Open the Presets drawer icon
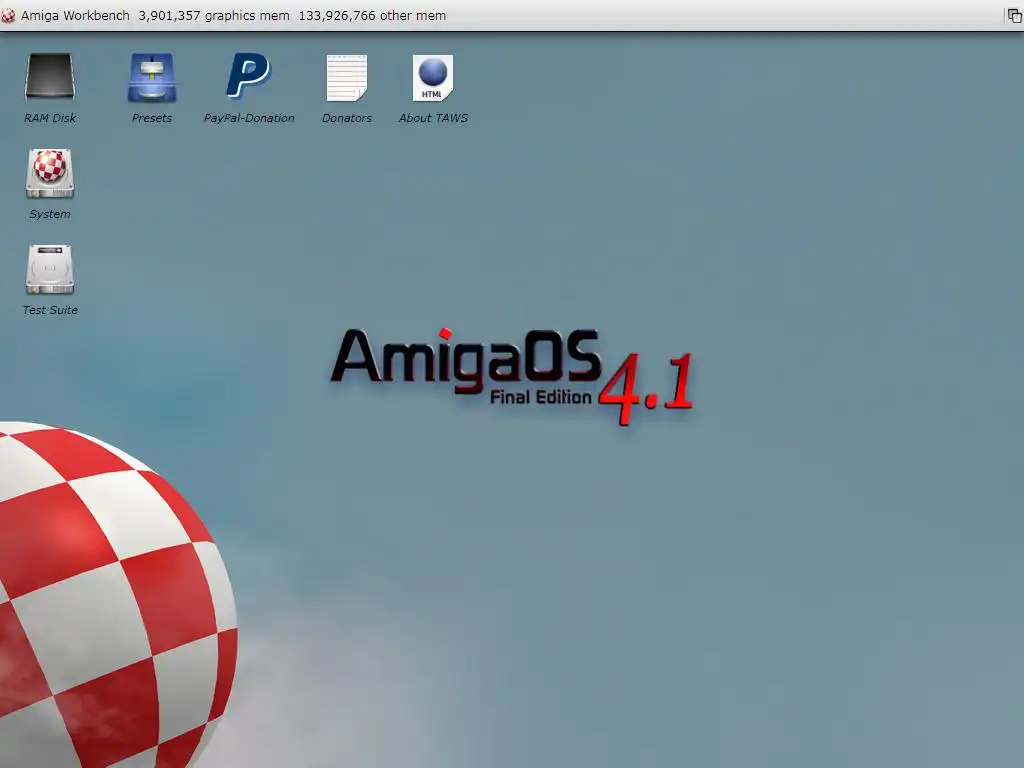The height and width of the screenshot is (768, 1024). [152, 78]
